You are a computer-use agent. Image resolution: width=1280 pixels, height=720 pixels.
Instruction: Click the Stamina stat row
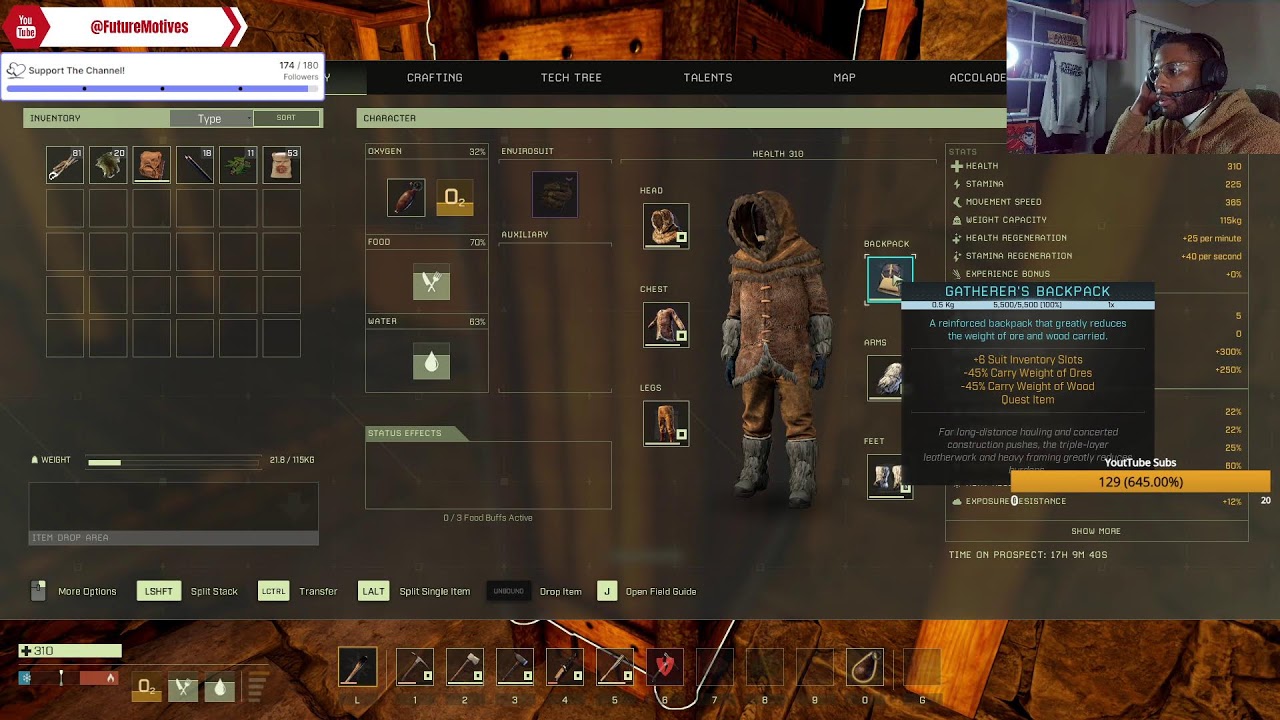(x=1097, y=184)
